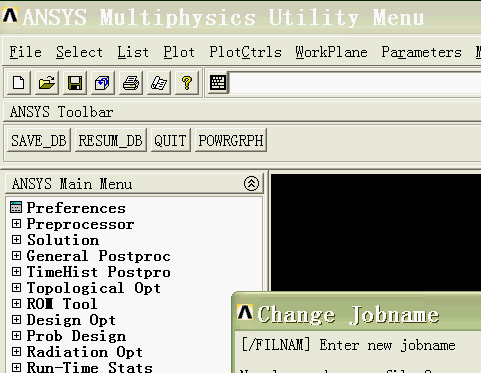This screenshot has height=373, width=481.
Task: Open the List menu
Action: coord(133,52)
